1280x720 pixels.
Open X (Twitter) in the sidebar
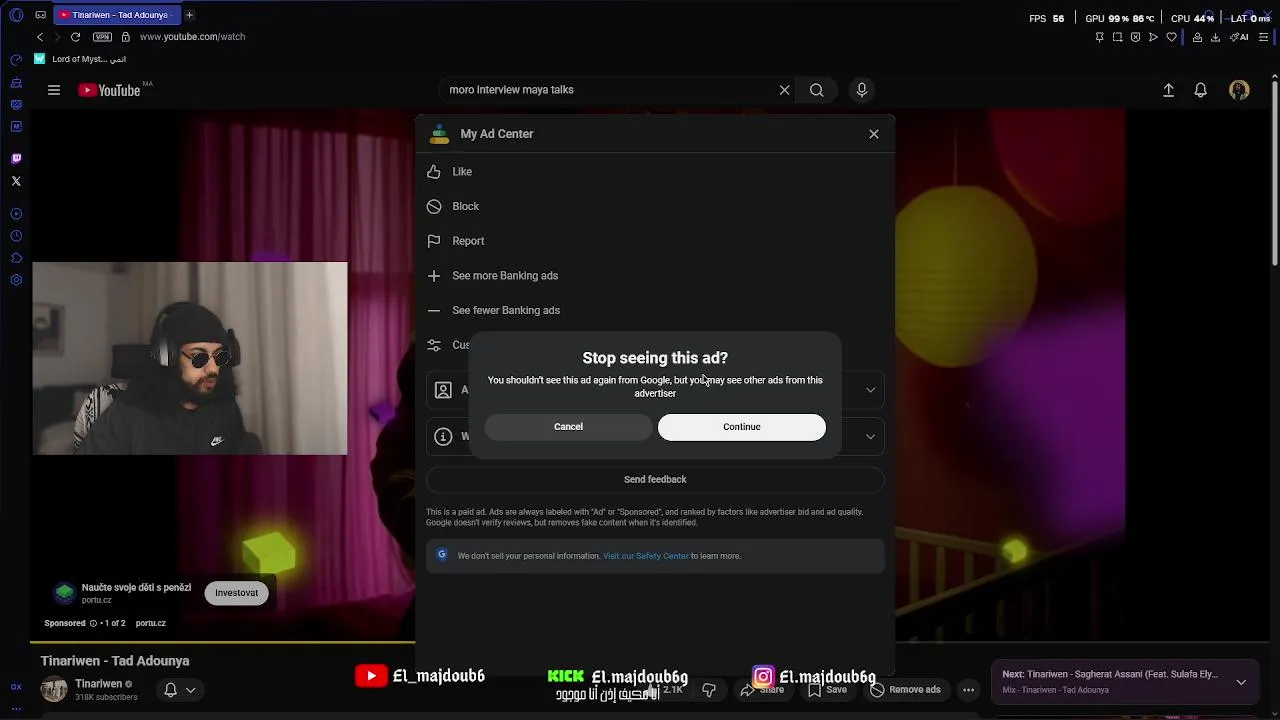(16, 181)
